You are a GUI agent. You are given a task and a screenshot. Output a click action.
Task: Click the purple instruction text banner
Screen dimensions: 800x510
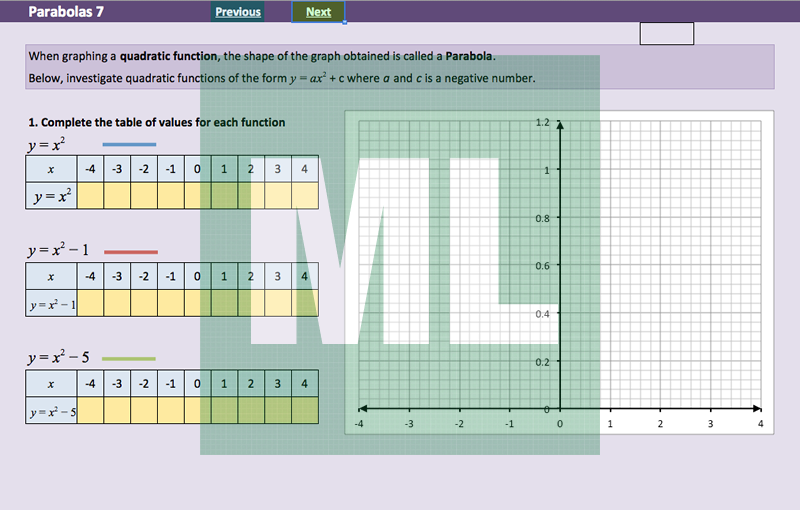(x=400, y=67)
